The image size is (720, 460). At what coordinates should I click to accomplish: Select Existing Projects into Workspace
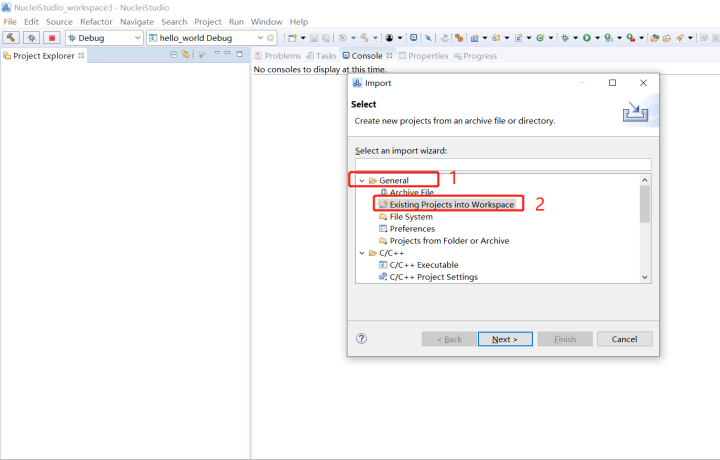click(x=451, y=205)
